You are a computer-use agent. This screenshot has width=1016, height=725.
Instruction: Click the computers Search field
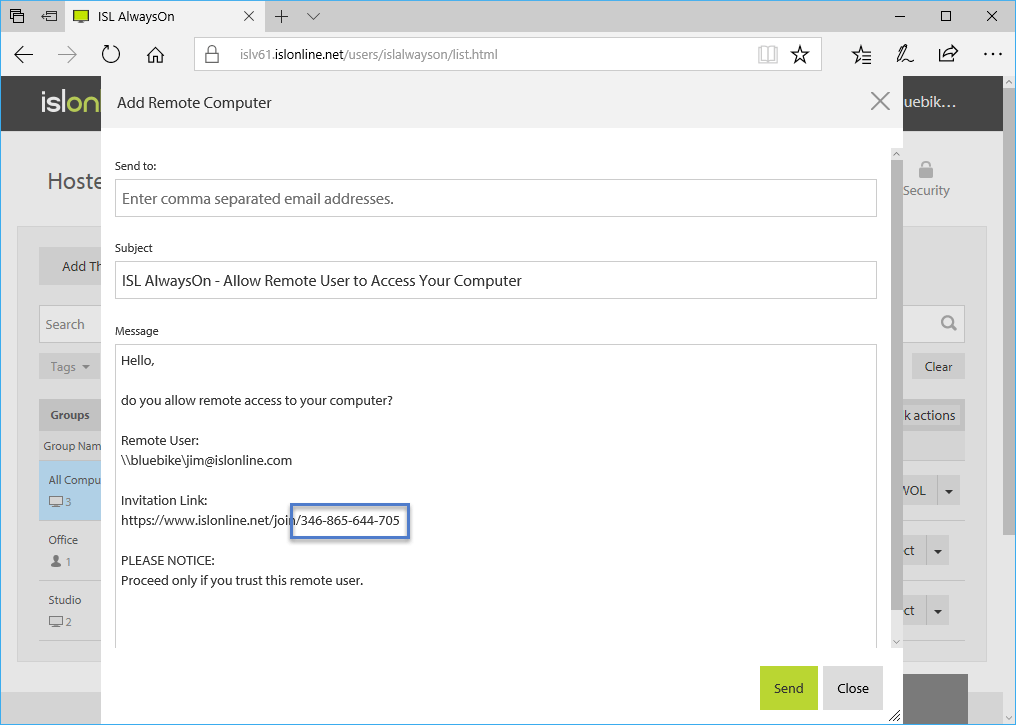tap(70, 324)
